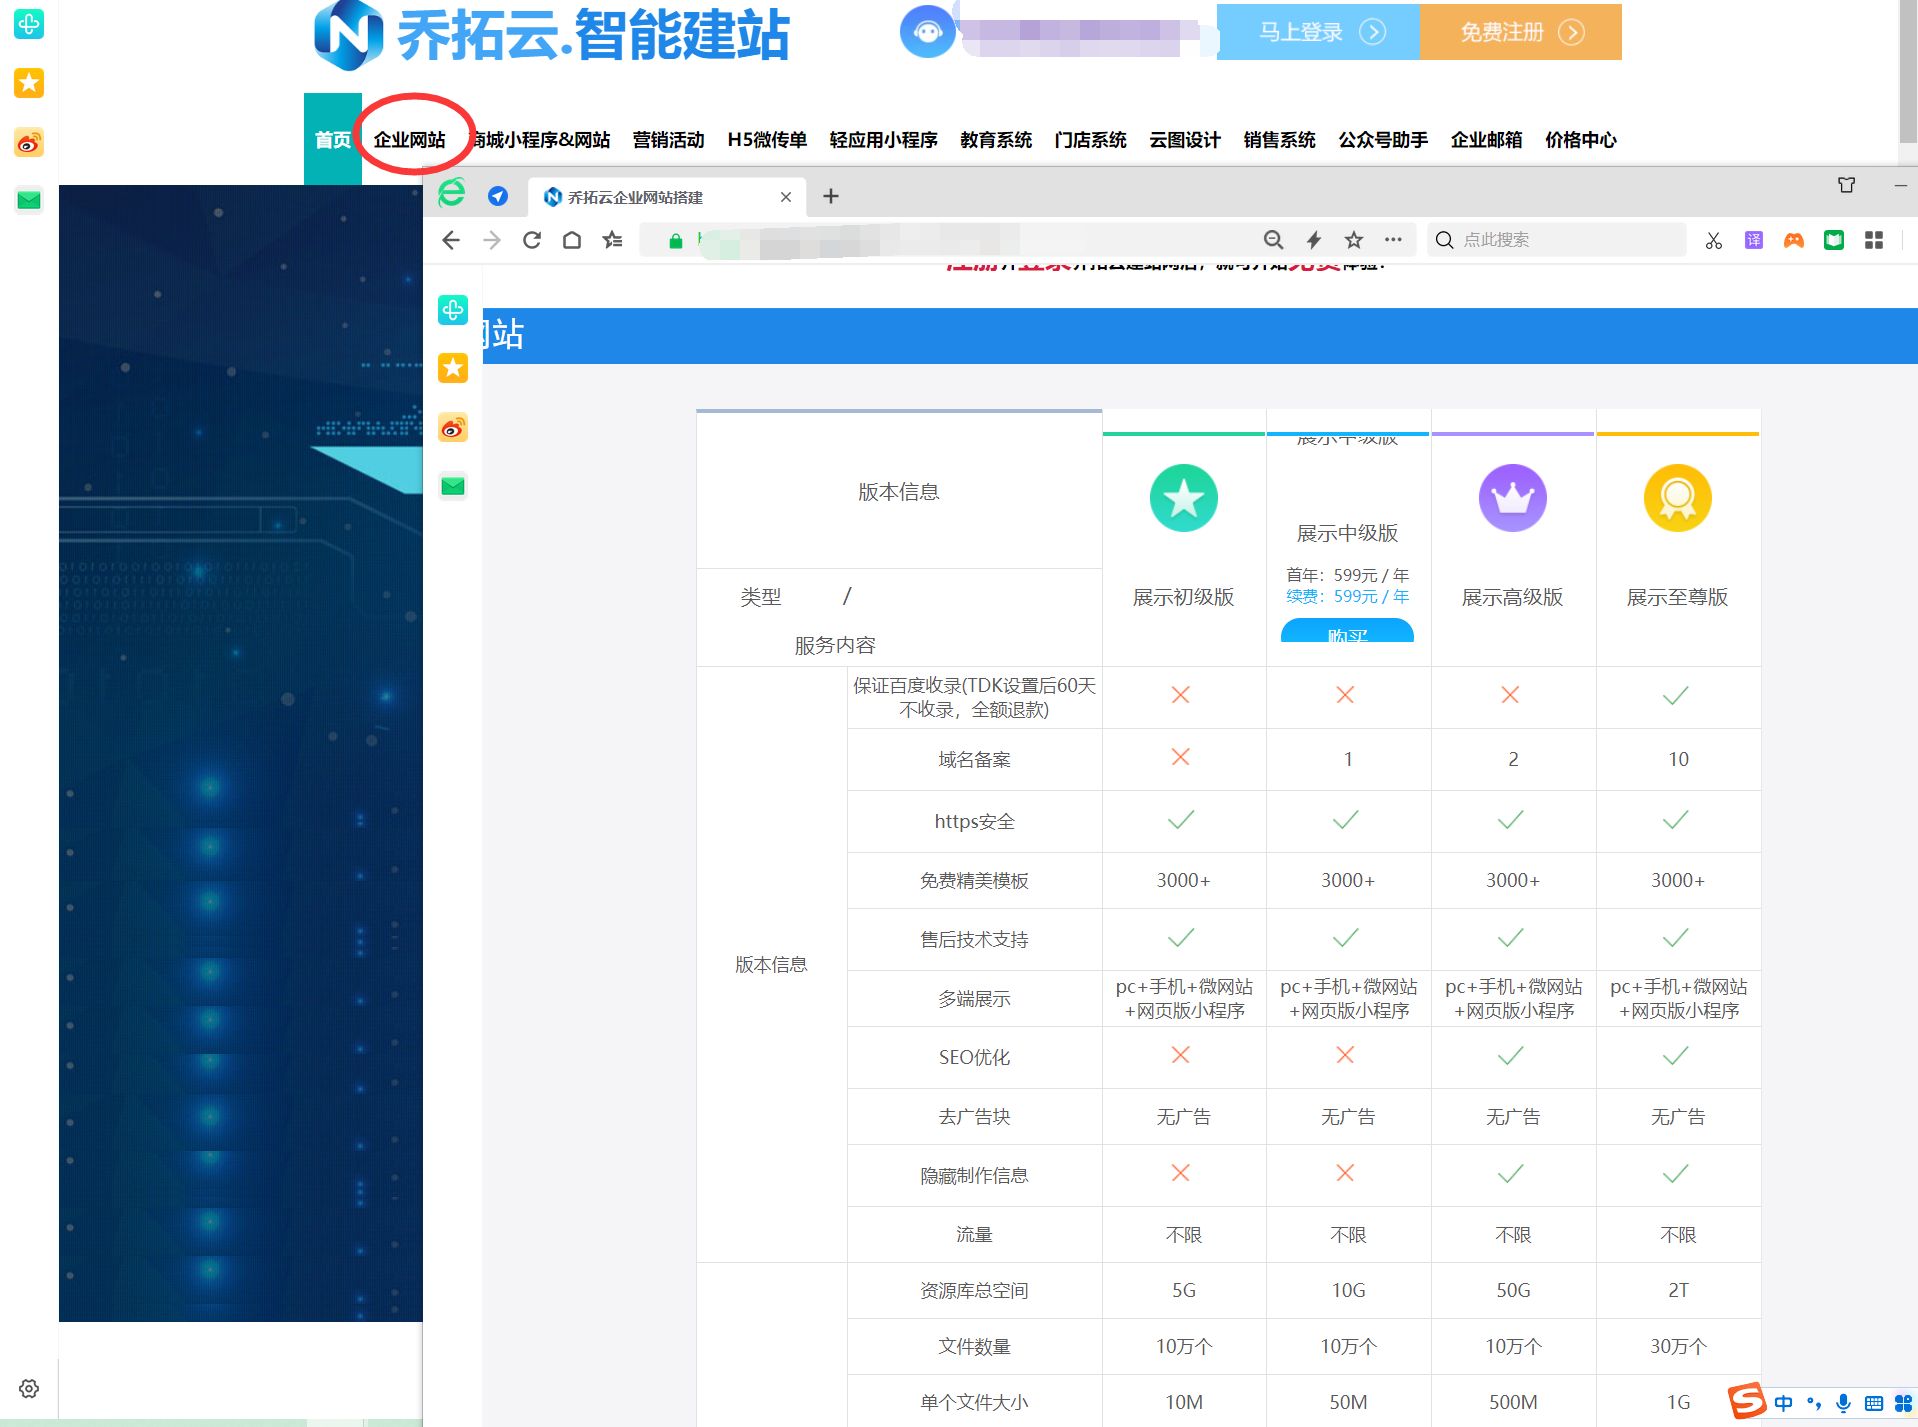Reload the current page
This screenshot has width=1918, height=1427.
click(531, 240)
